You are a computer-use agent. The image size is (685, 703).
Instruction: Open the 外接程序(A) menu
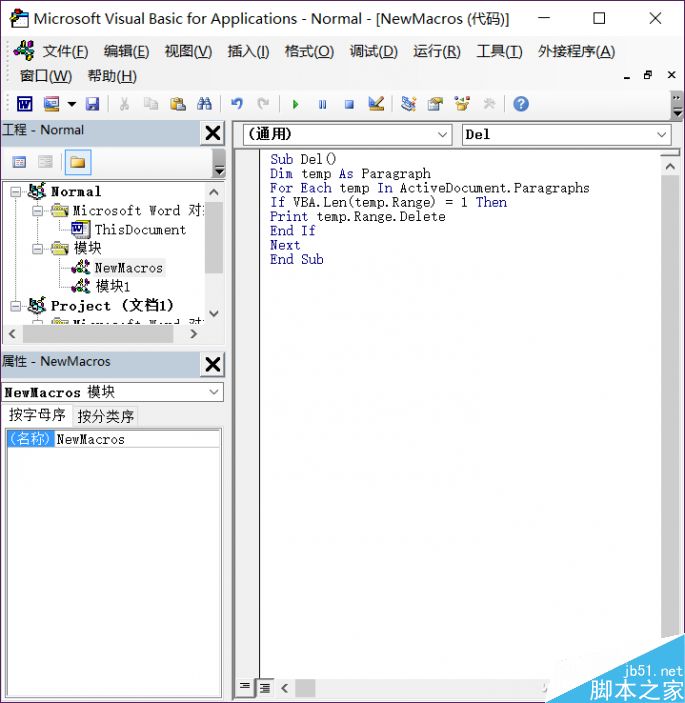[577, 52]
